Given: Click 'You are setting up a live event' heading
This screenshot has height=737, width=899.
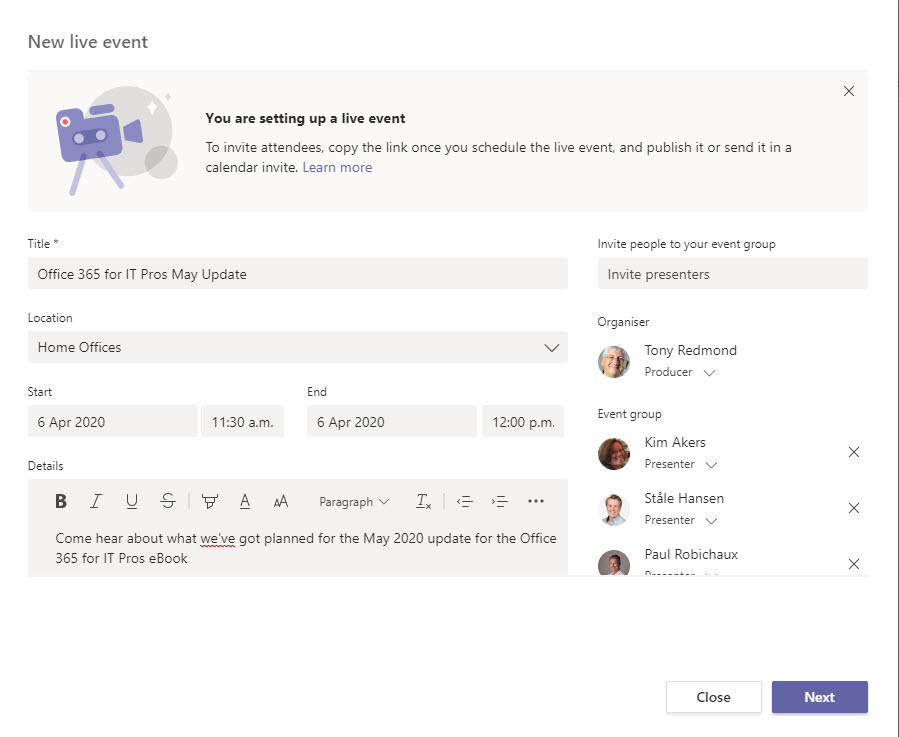Looking at the screenshot, I should 305,118.
